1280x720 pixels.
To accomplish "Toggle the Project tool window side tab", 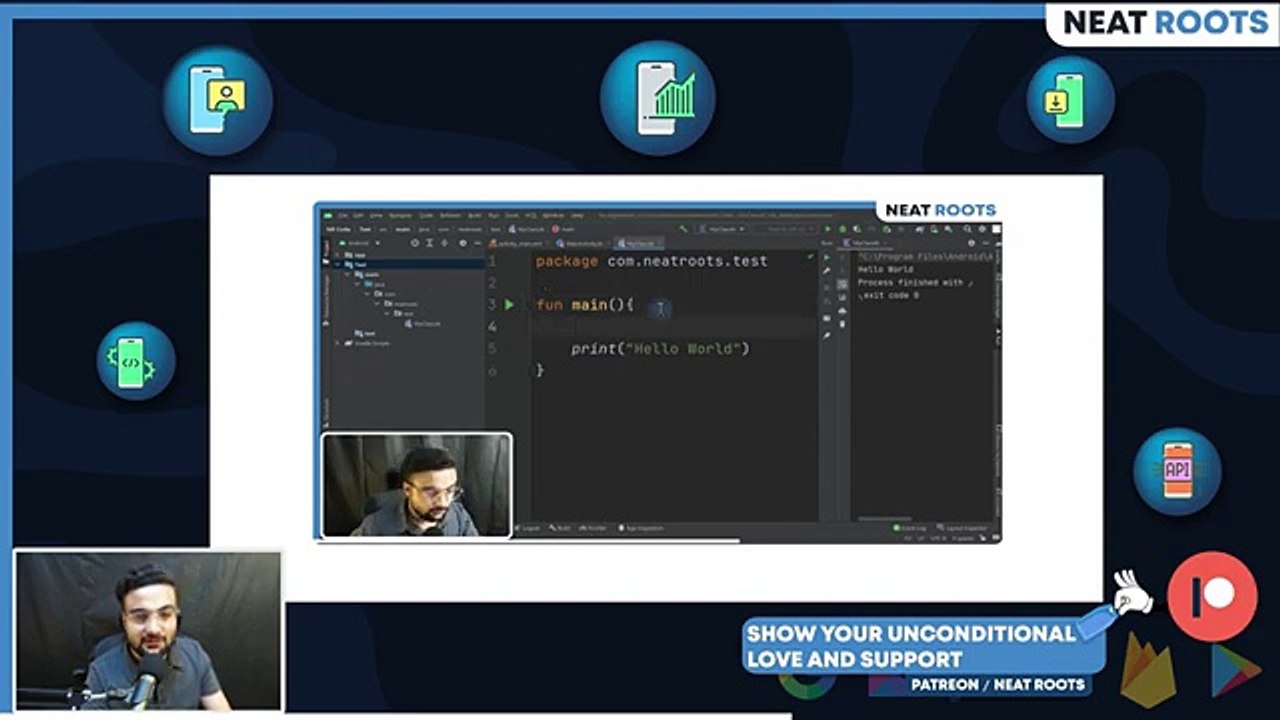I will 326,254.
